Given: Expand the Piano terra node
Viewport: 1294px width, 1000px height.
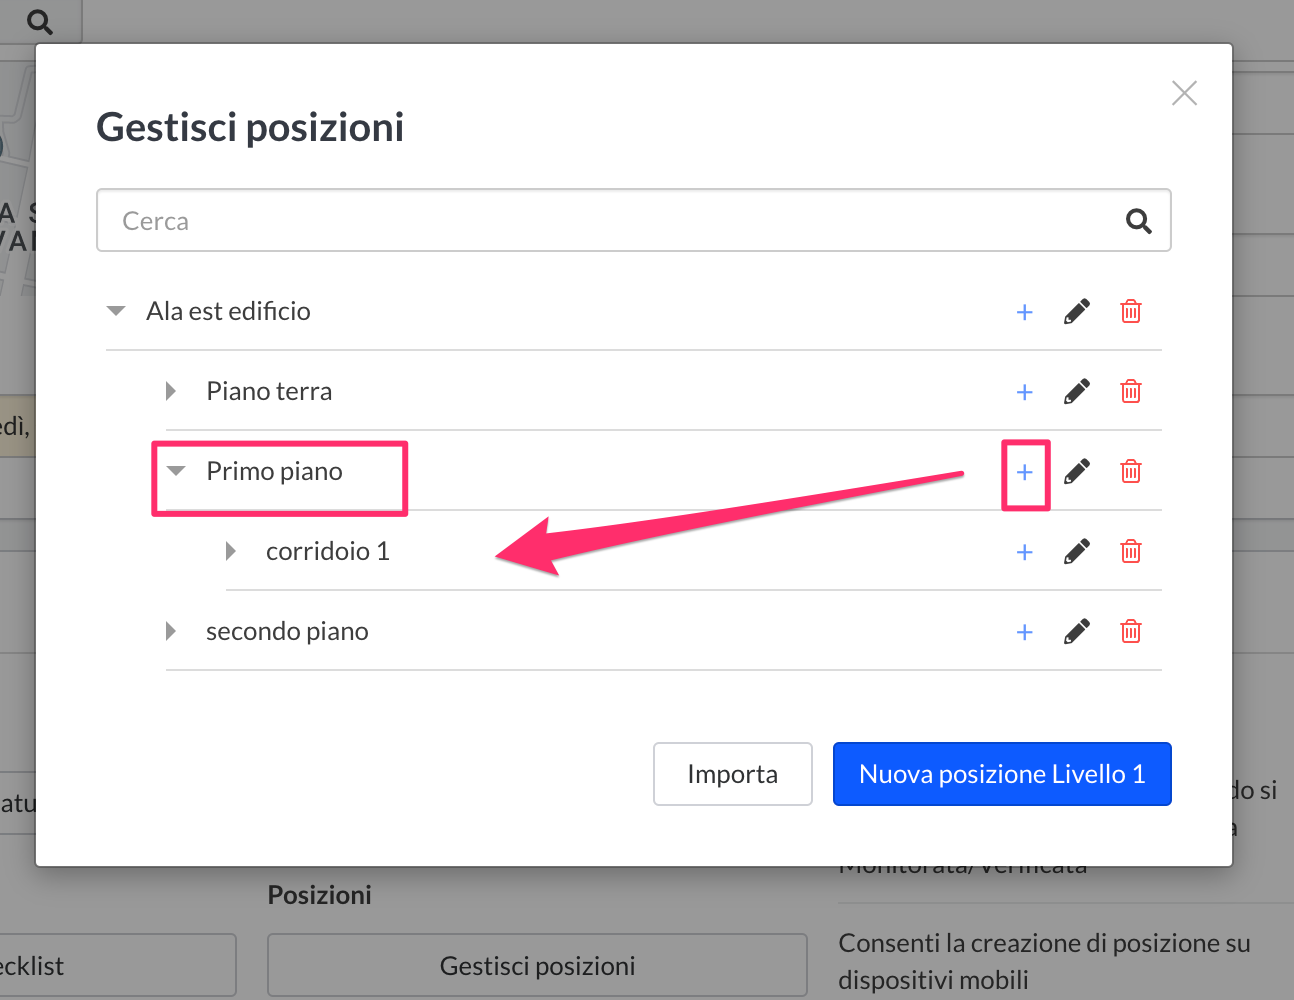Looking at the screenshot, I should (x=171, y=391).
